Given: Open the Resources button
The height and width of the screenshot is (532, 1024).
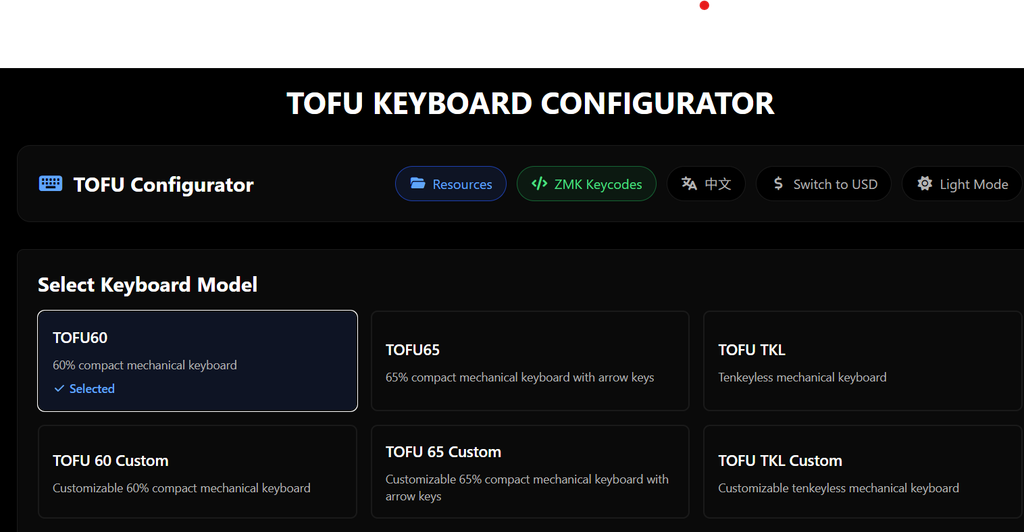Looking at the screenshot, I should click(451, 184).
